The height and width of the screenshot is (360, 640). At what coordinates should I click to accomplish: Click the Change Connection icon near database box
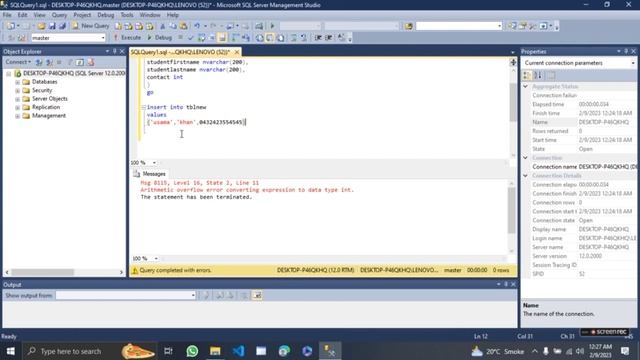(22, 38)
